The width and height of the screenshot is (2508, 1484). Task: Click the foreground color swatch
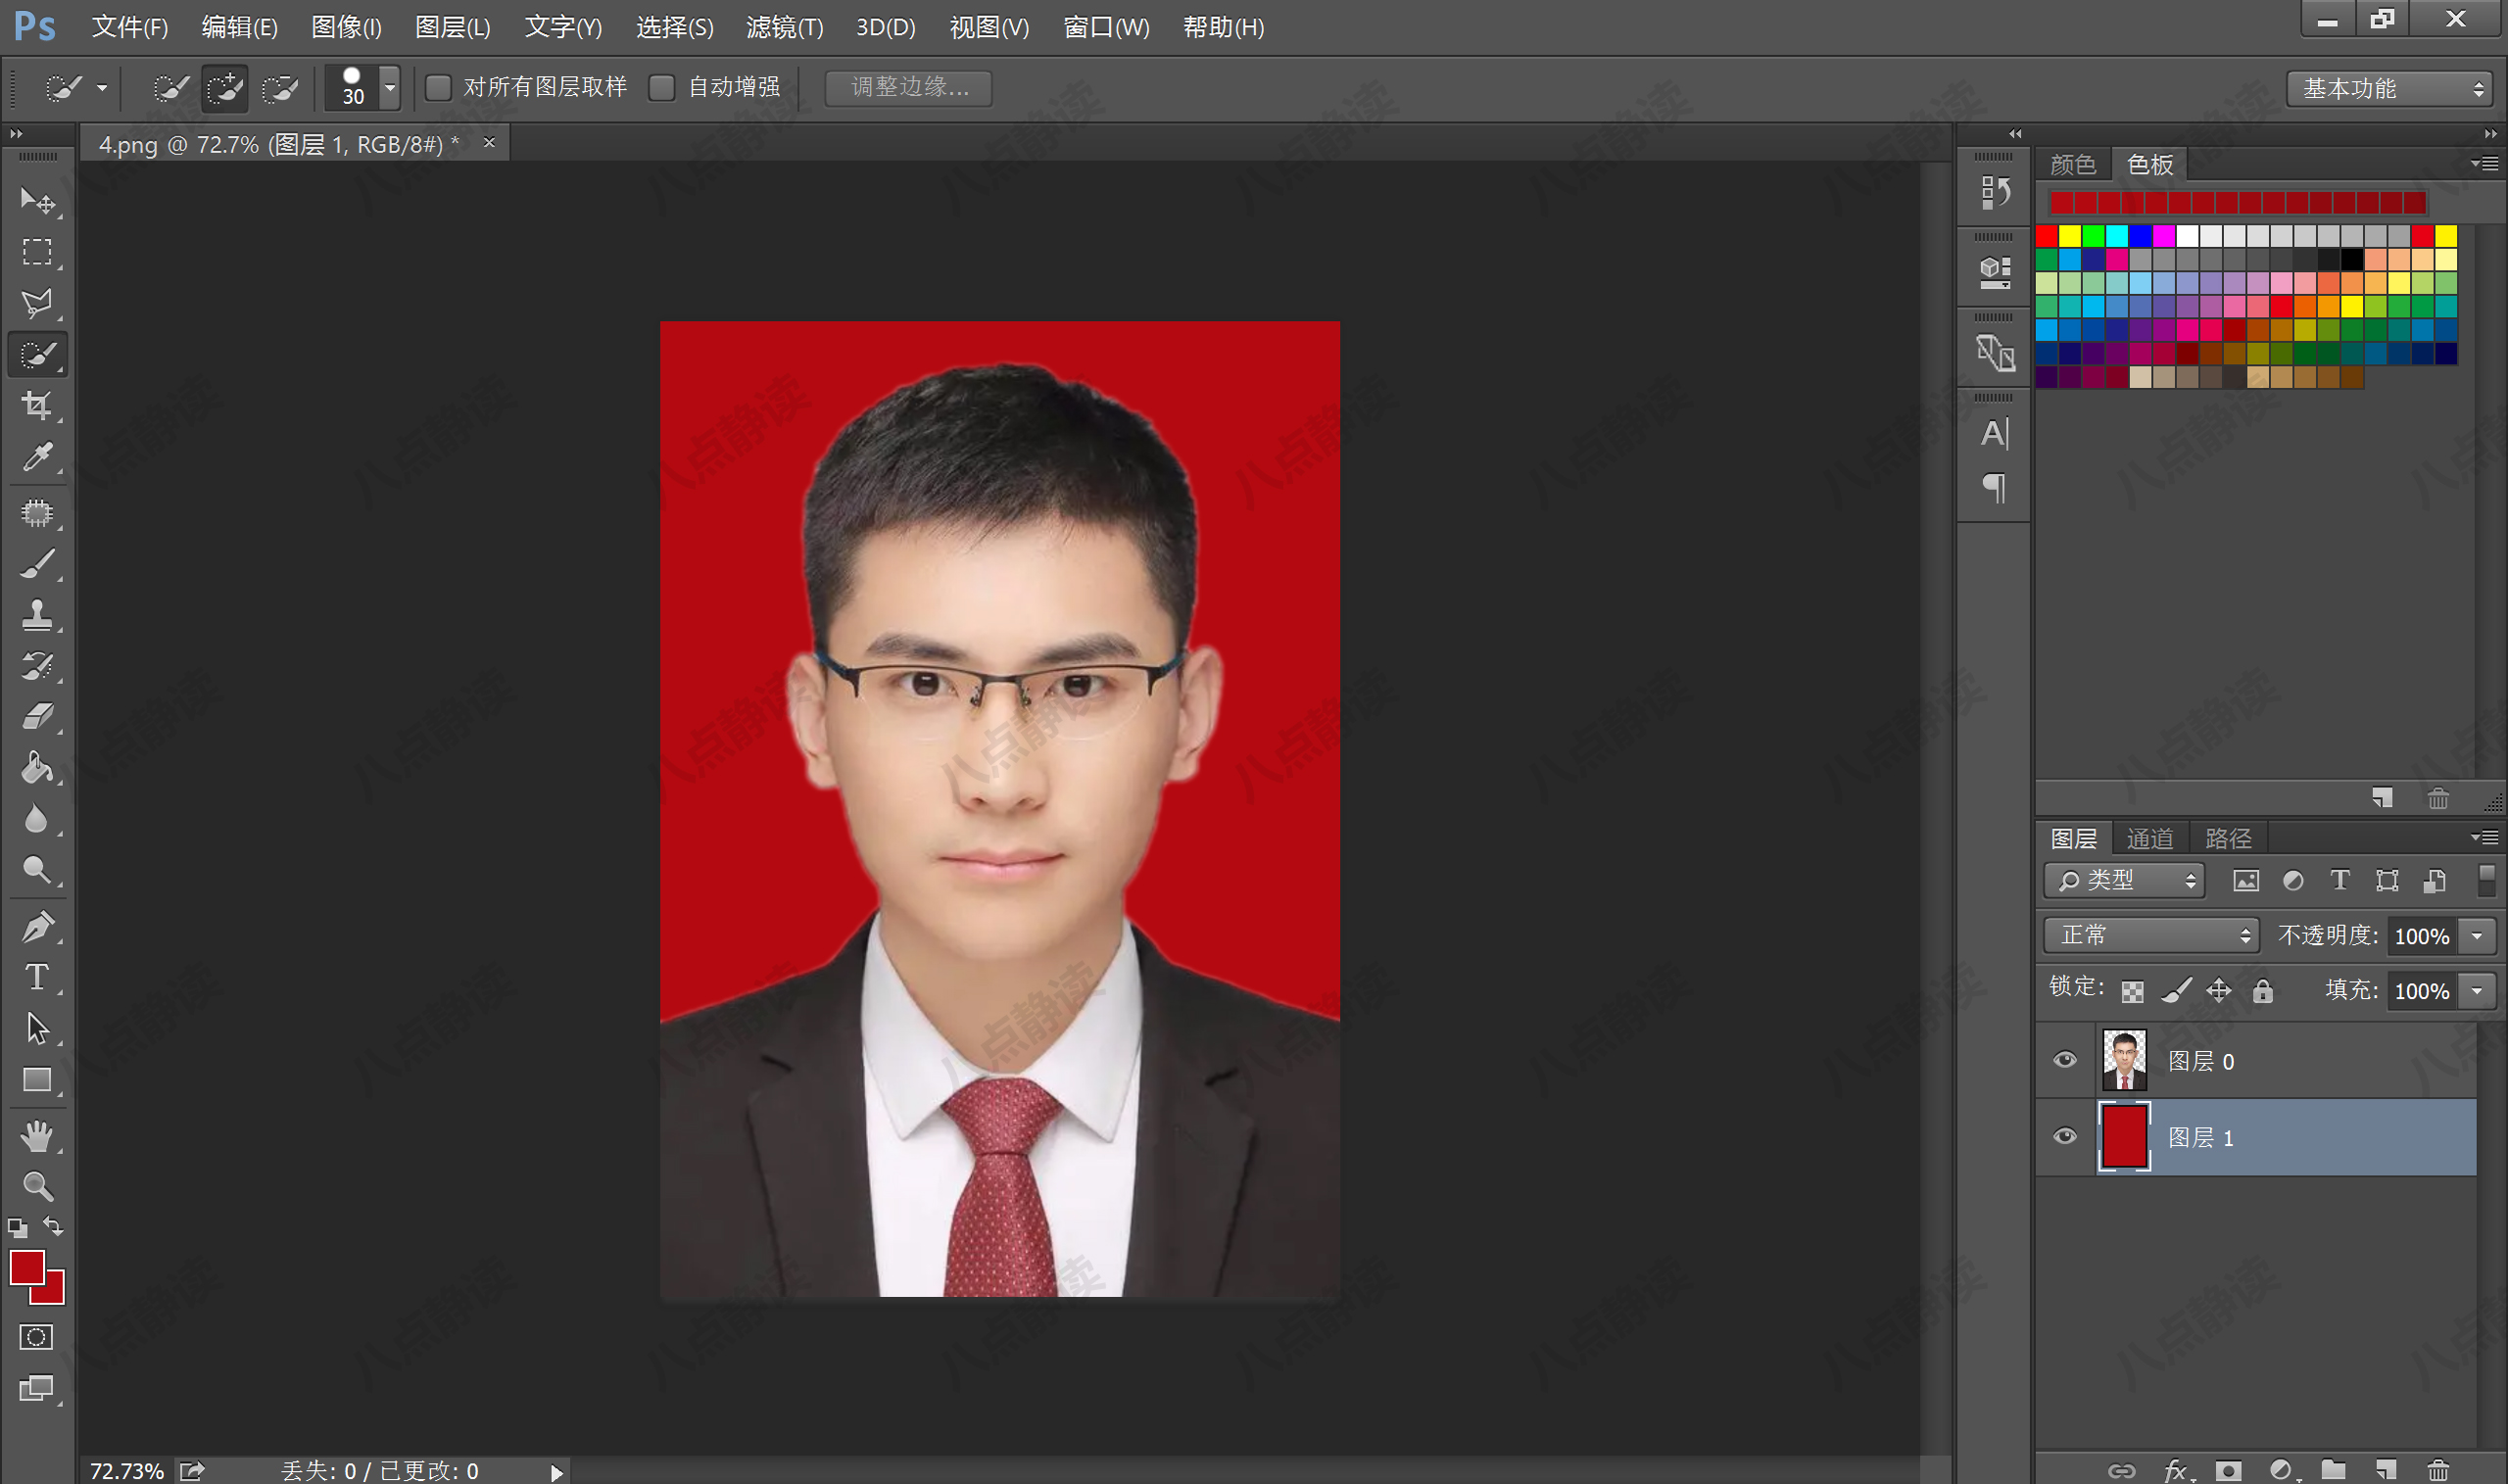[x=27, y=1267]
